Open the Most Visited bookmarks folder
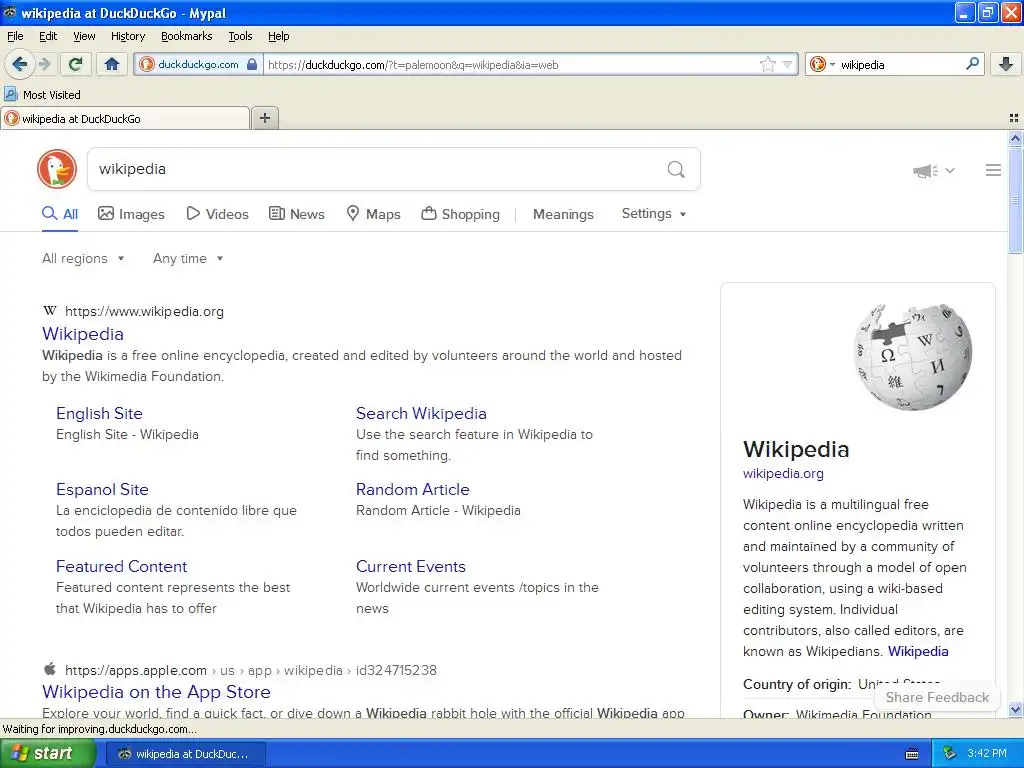Viewport: 1024px width, 768px height. (x=43, y=94)
